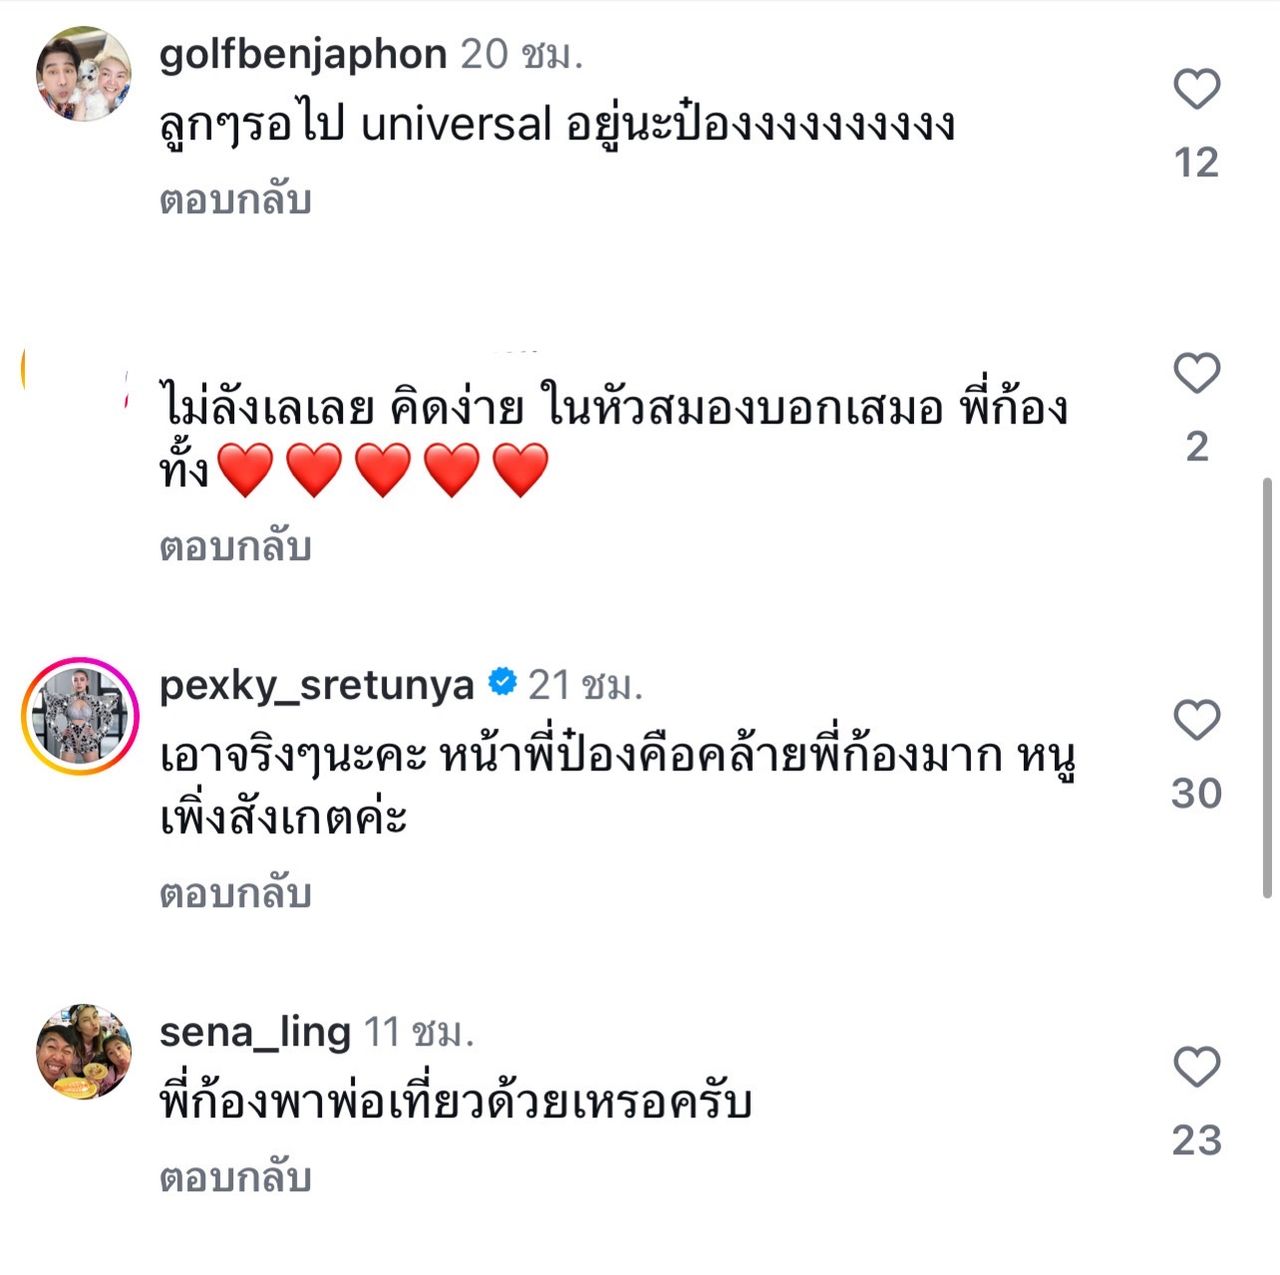Image resolution: width=1280 pixels, height=1275 pixels.
Task: Open pexky_sretunya's story ring avatar
Action: coord(80,716)
